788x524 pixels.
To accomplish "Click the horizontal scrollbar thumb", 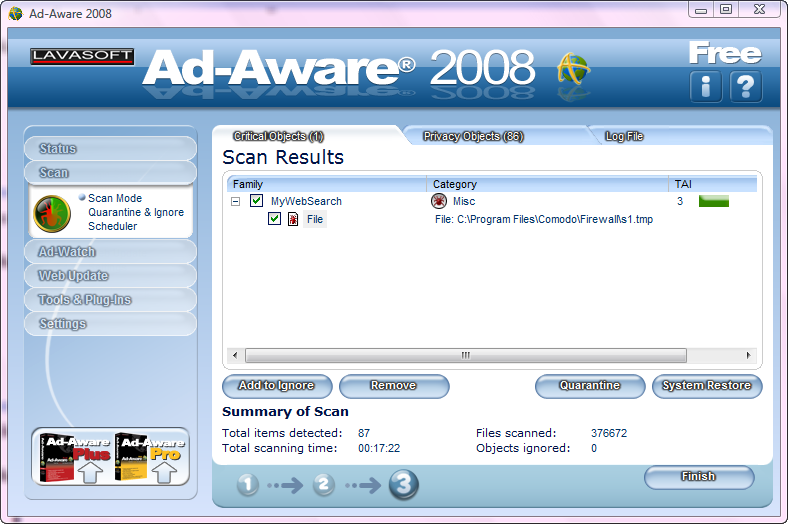I will (465, 355).
